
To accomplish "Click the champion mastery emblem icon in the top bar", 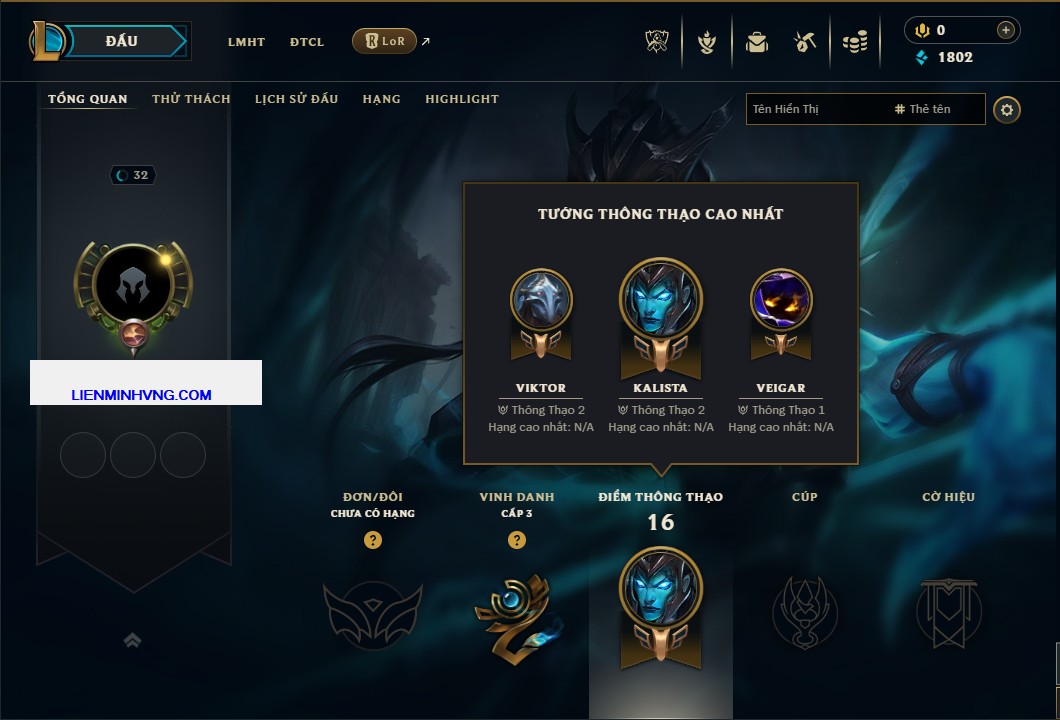I will pyautogui.click(x=707, y=42).
